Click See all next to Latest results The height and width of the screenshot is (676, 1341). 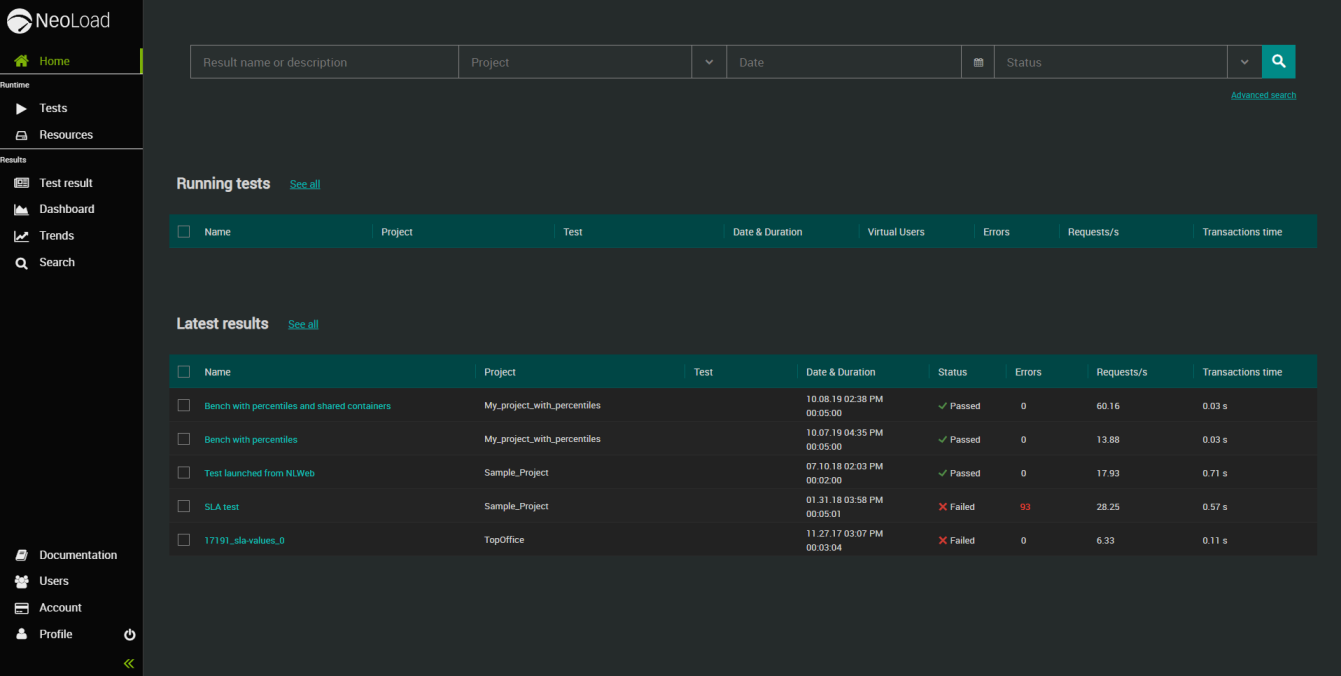tap(303, 325)
